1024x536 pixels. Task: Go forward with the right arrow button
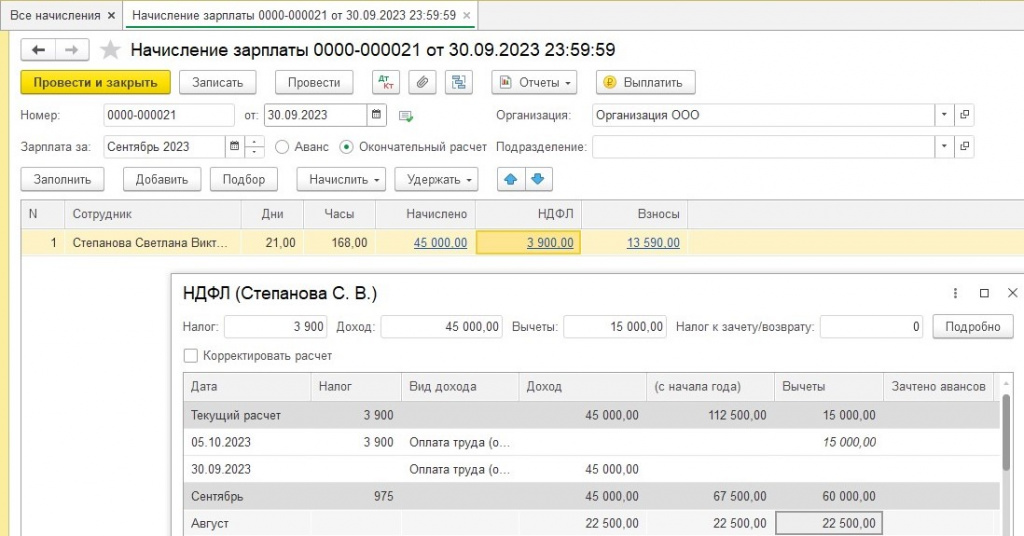72,50
